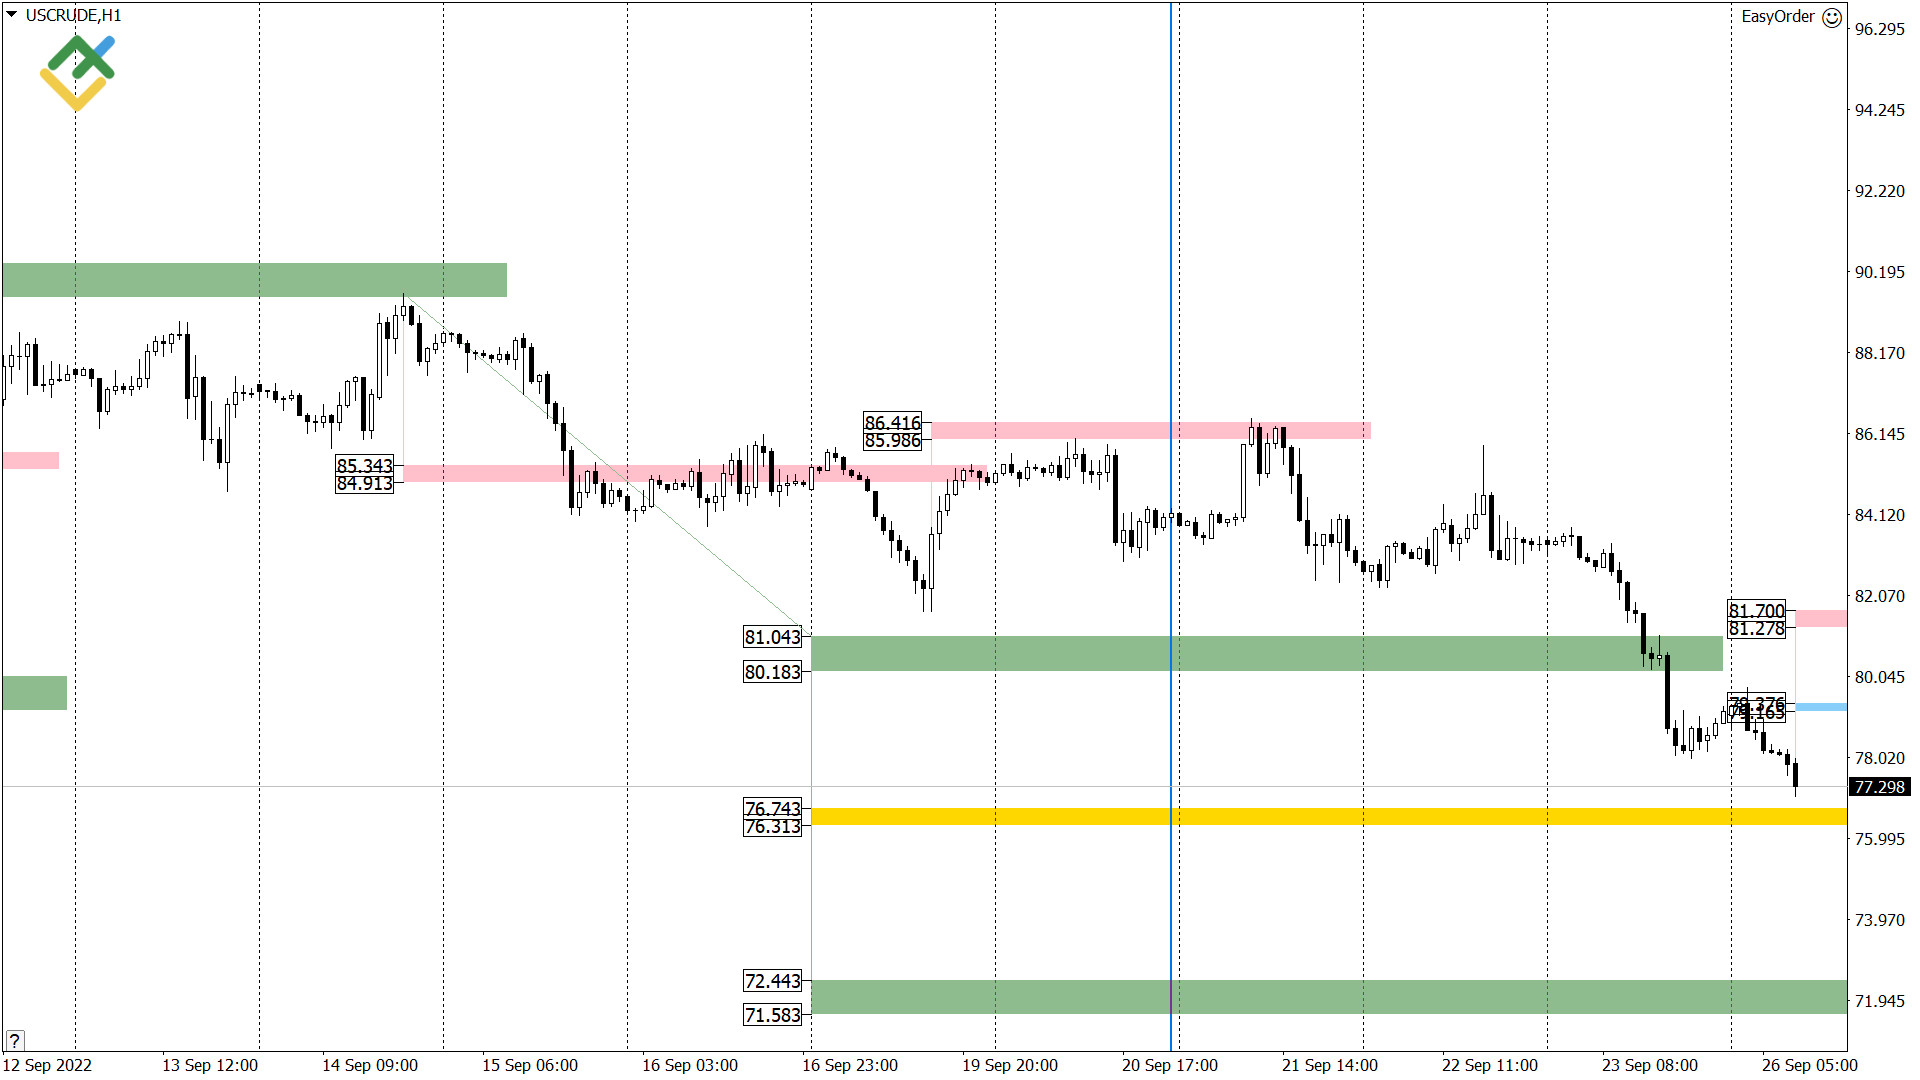Select the 81.700 level label
The image size is (1920, 1080).
1756,610
